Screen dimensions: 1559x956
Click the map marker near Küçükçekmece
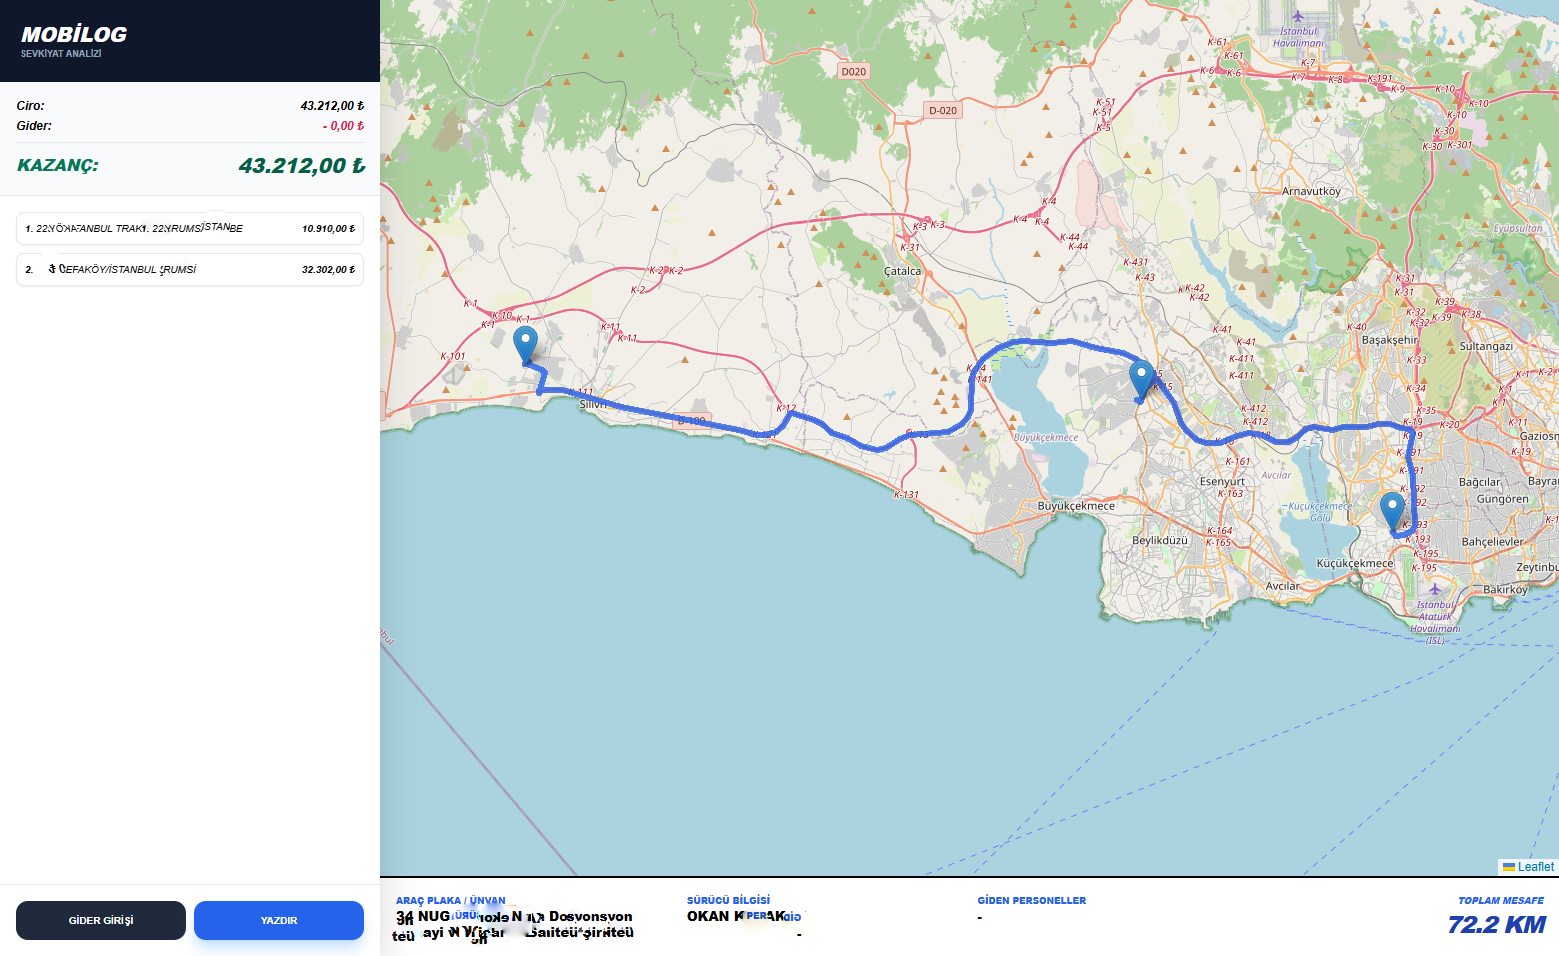coord(1392,510)
